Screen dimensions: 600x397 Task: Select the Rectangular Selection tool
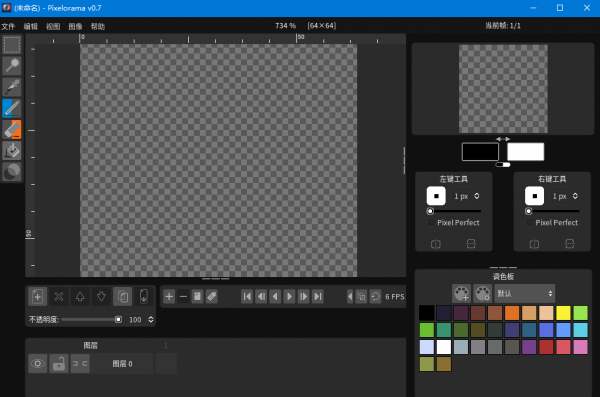[x=12, y=45]
